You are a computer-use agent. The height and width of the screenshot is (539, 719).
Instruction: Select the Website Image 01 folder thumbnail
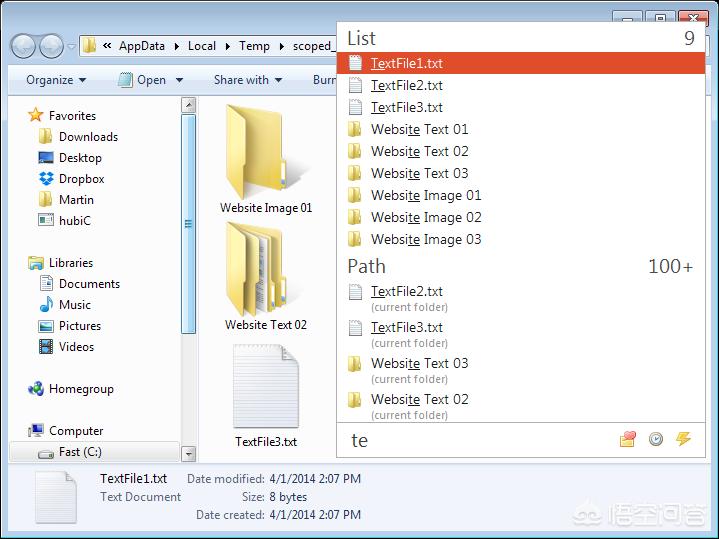coord(266,159)
